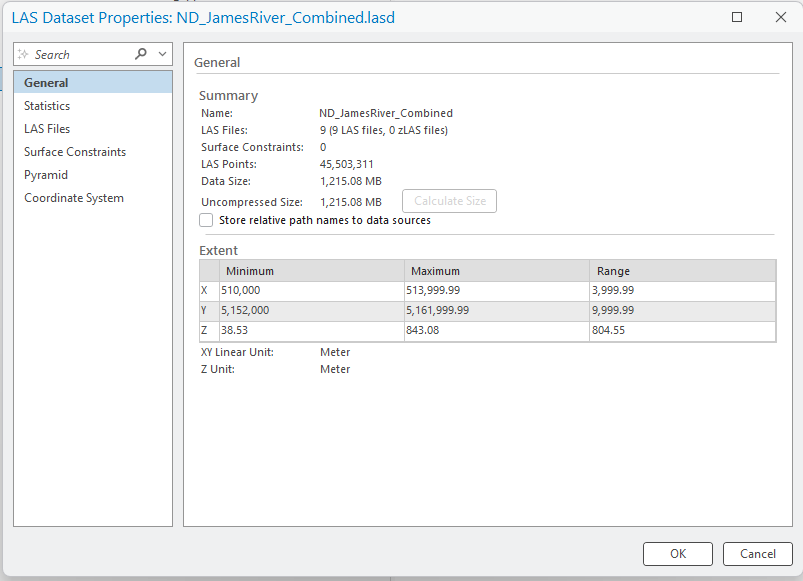The image size is (803, 581).
Task: Click the search sparkle icon in search box
Action: [x=24, y=53]
